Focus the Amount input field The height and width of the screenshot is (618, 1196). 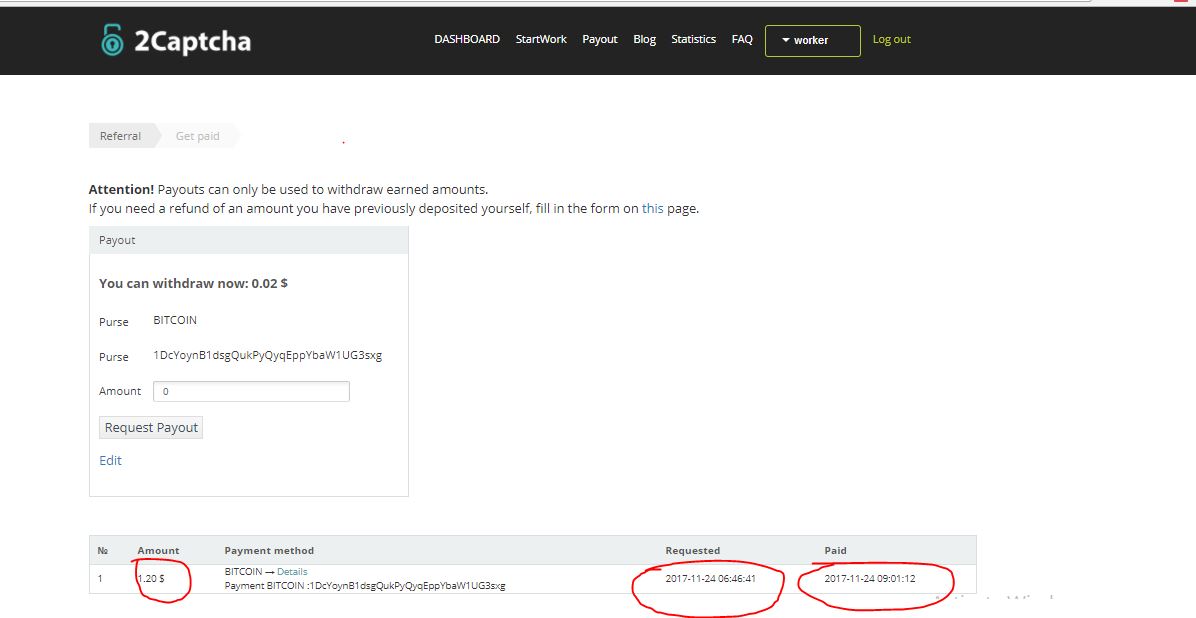tap(251, 392)
